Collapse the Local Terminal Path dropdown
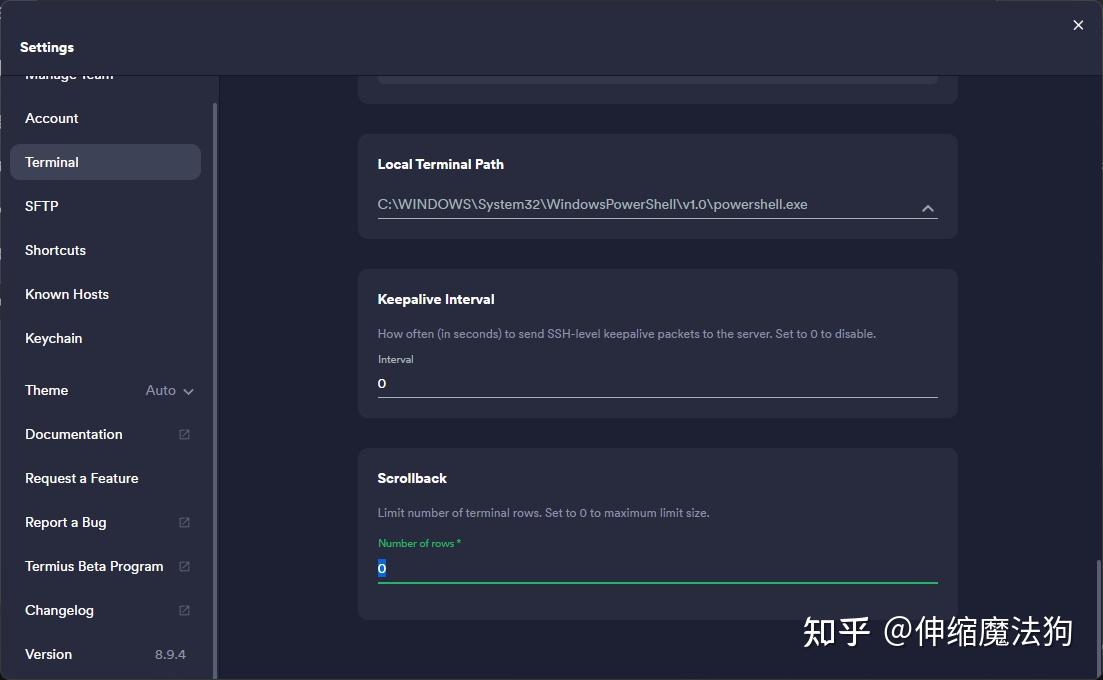This screenshot has width=1103, height=680. [928, 208]
